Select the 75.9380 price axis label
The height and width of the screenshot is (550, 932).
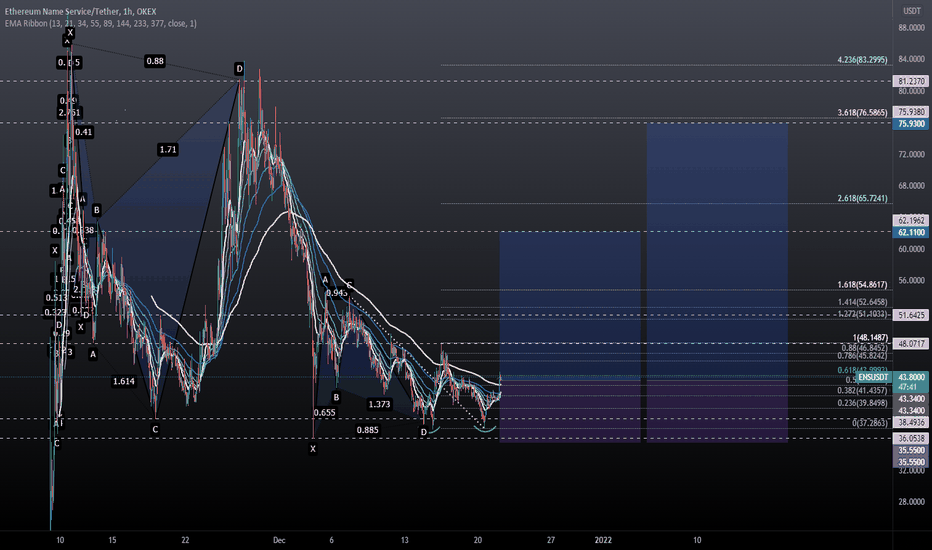tap(911, 112)
